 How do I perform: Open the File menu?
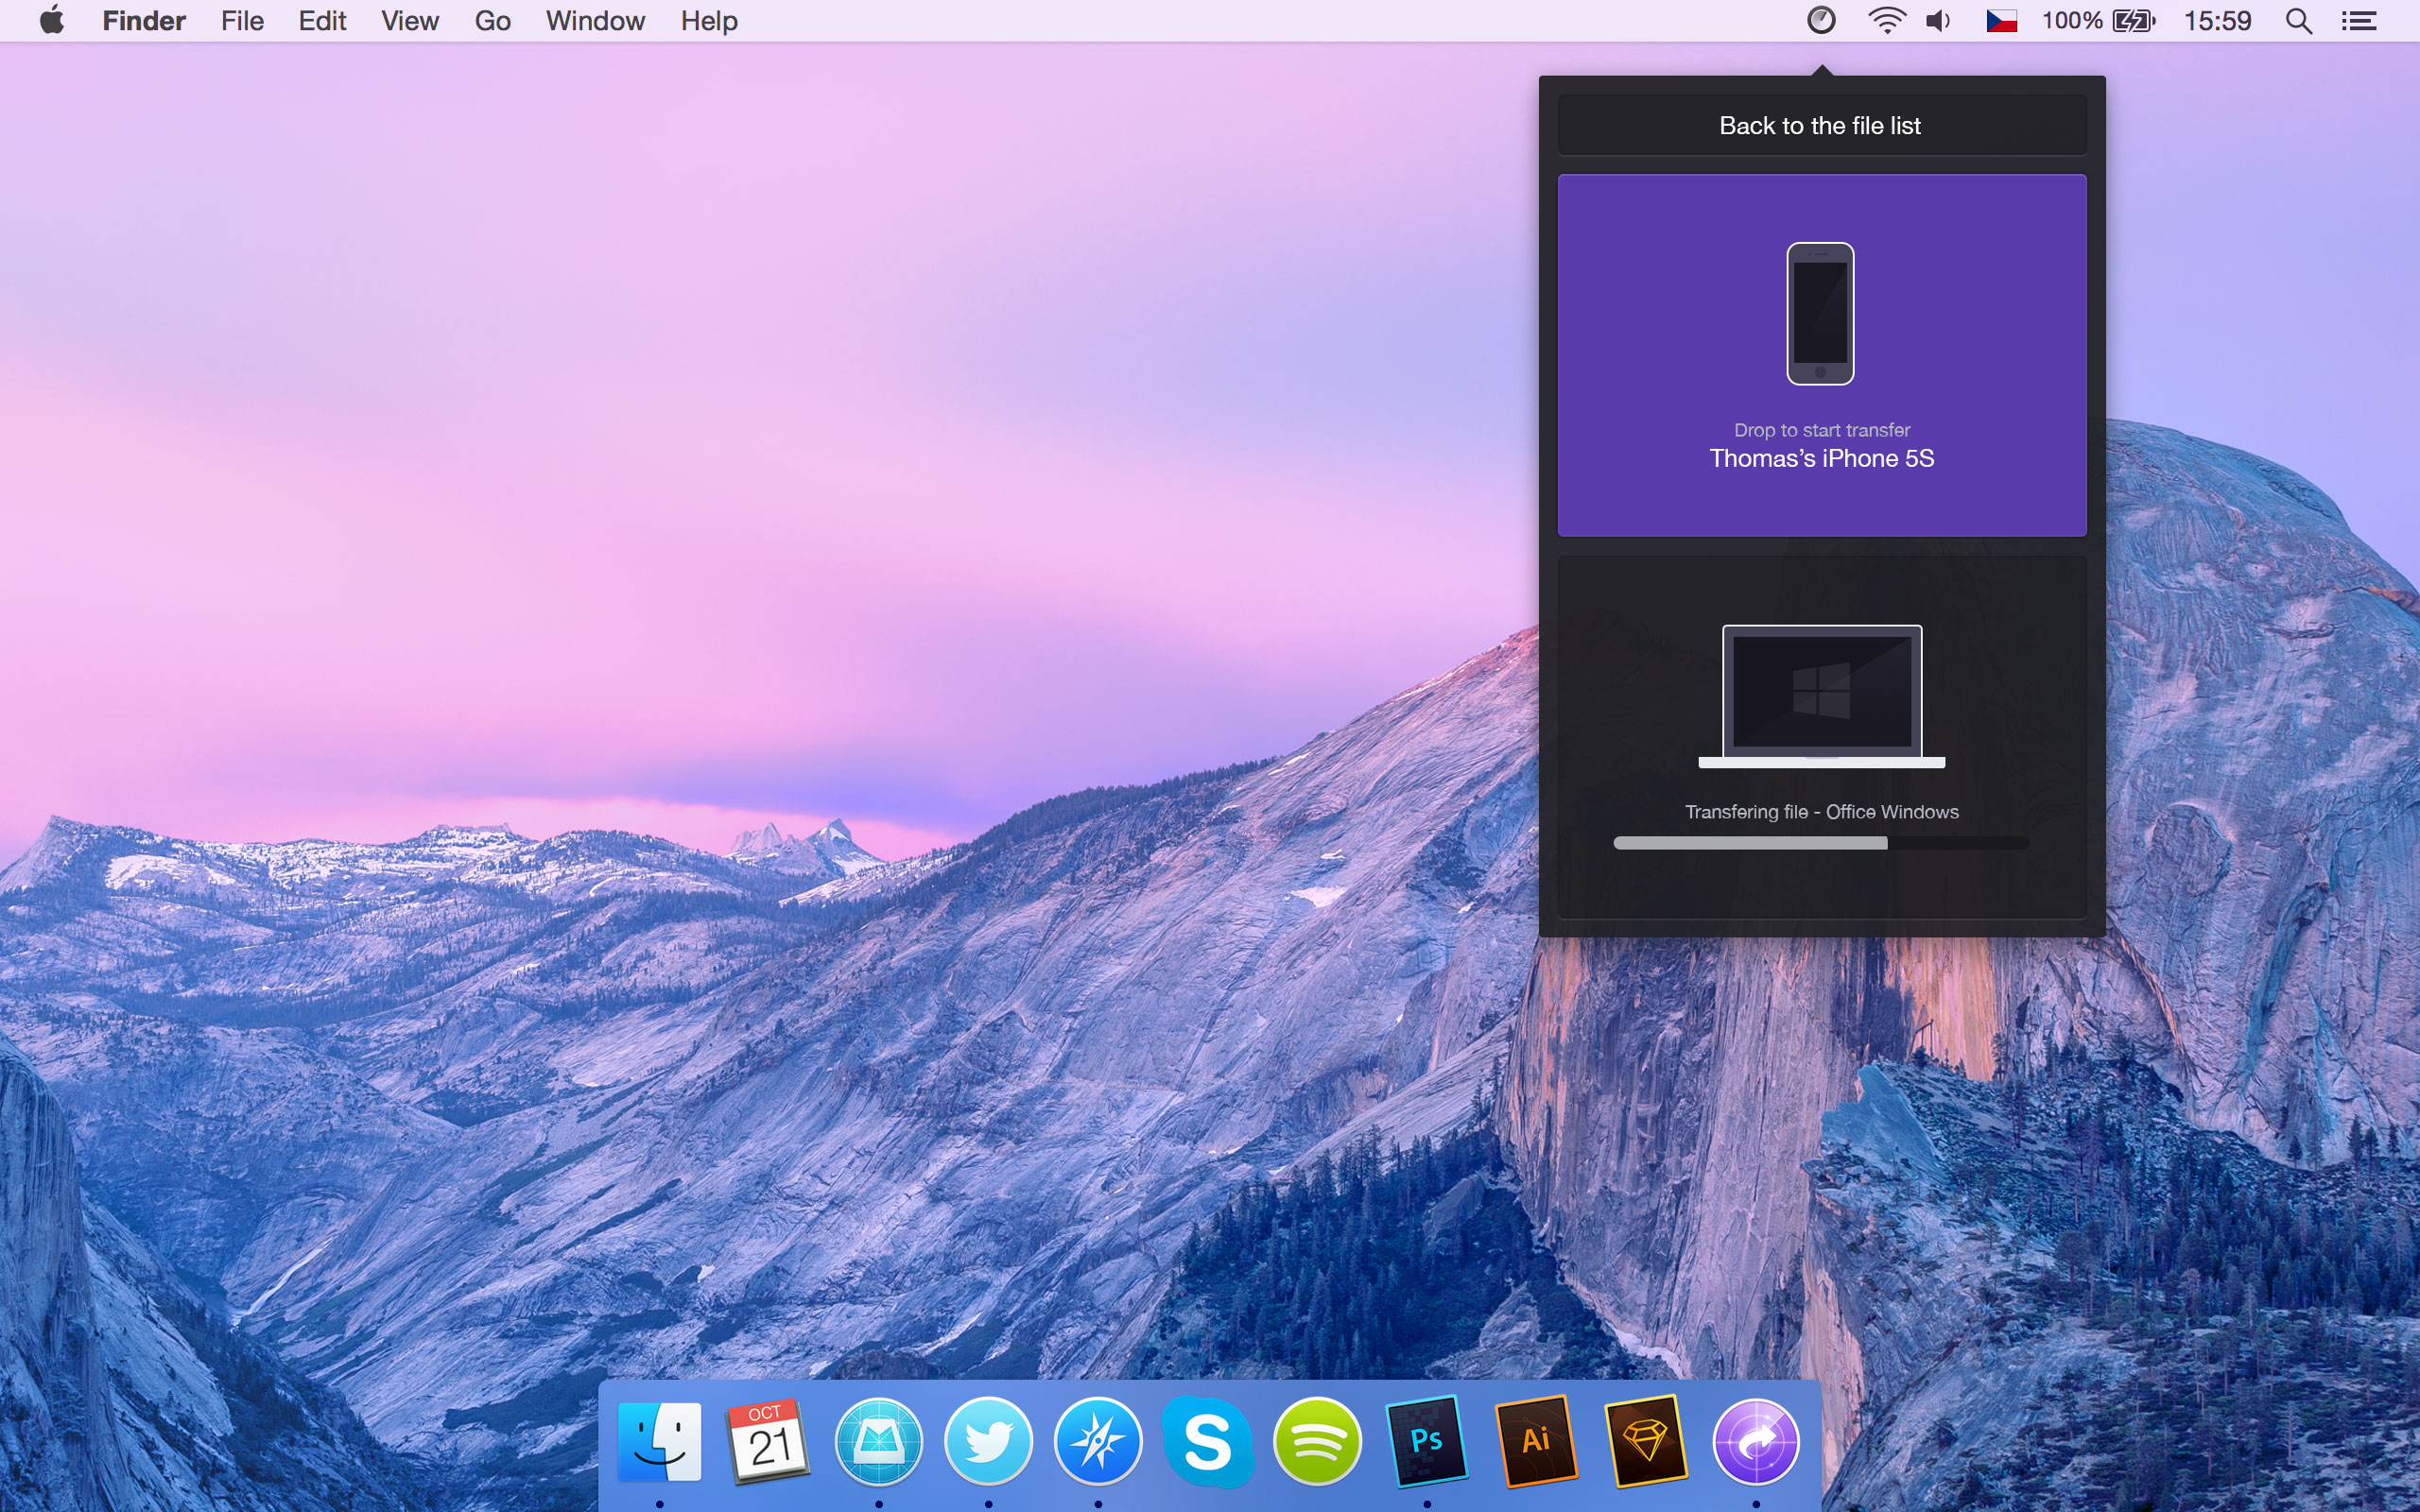(x=242, y=21)
